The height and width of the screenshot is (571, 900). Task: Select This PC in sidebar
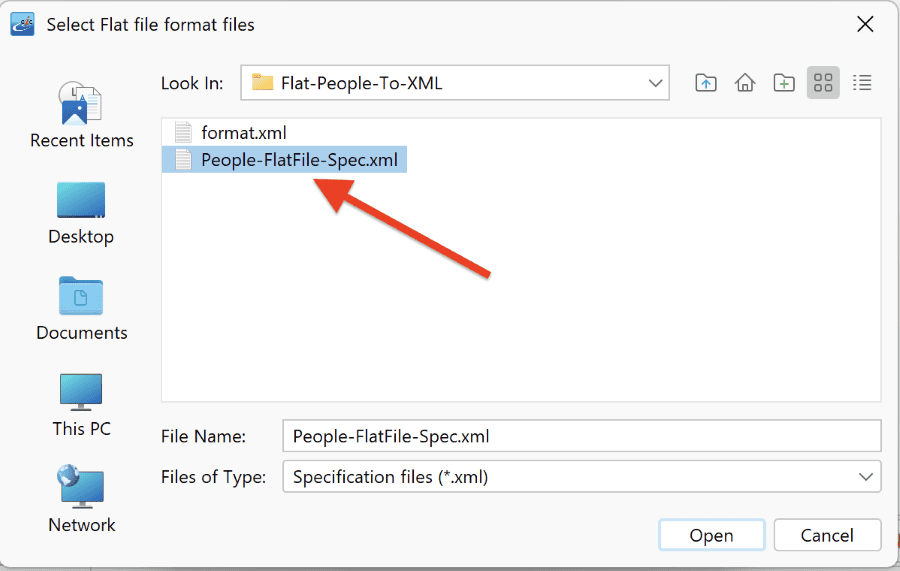point(82,405)
